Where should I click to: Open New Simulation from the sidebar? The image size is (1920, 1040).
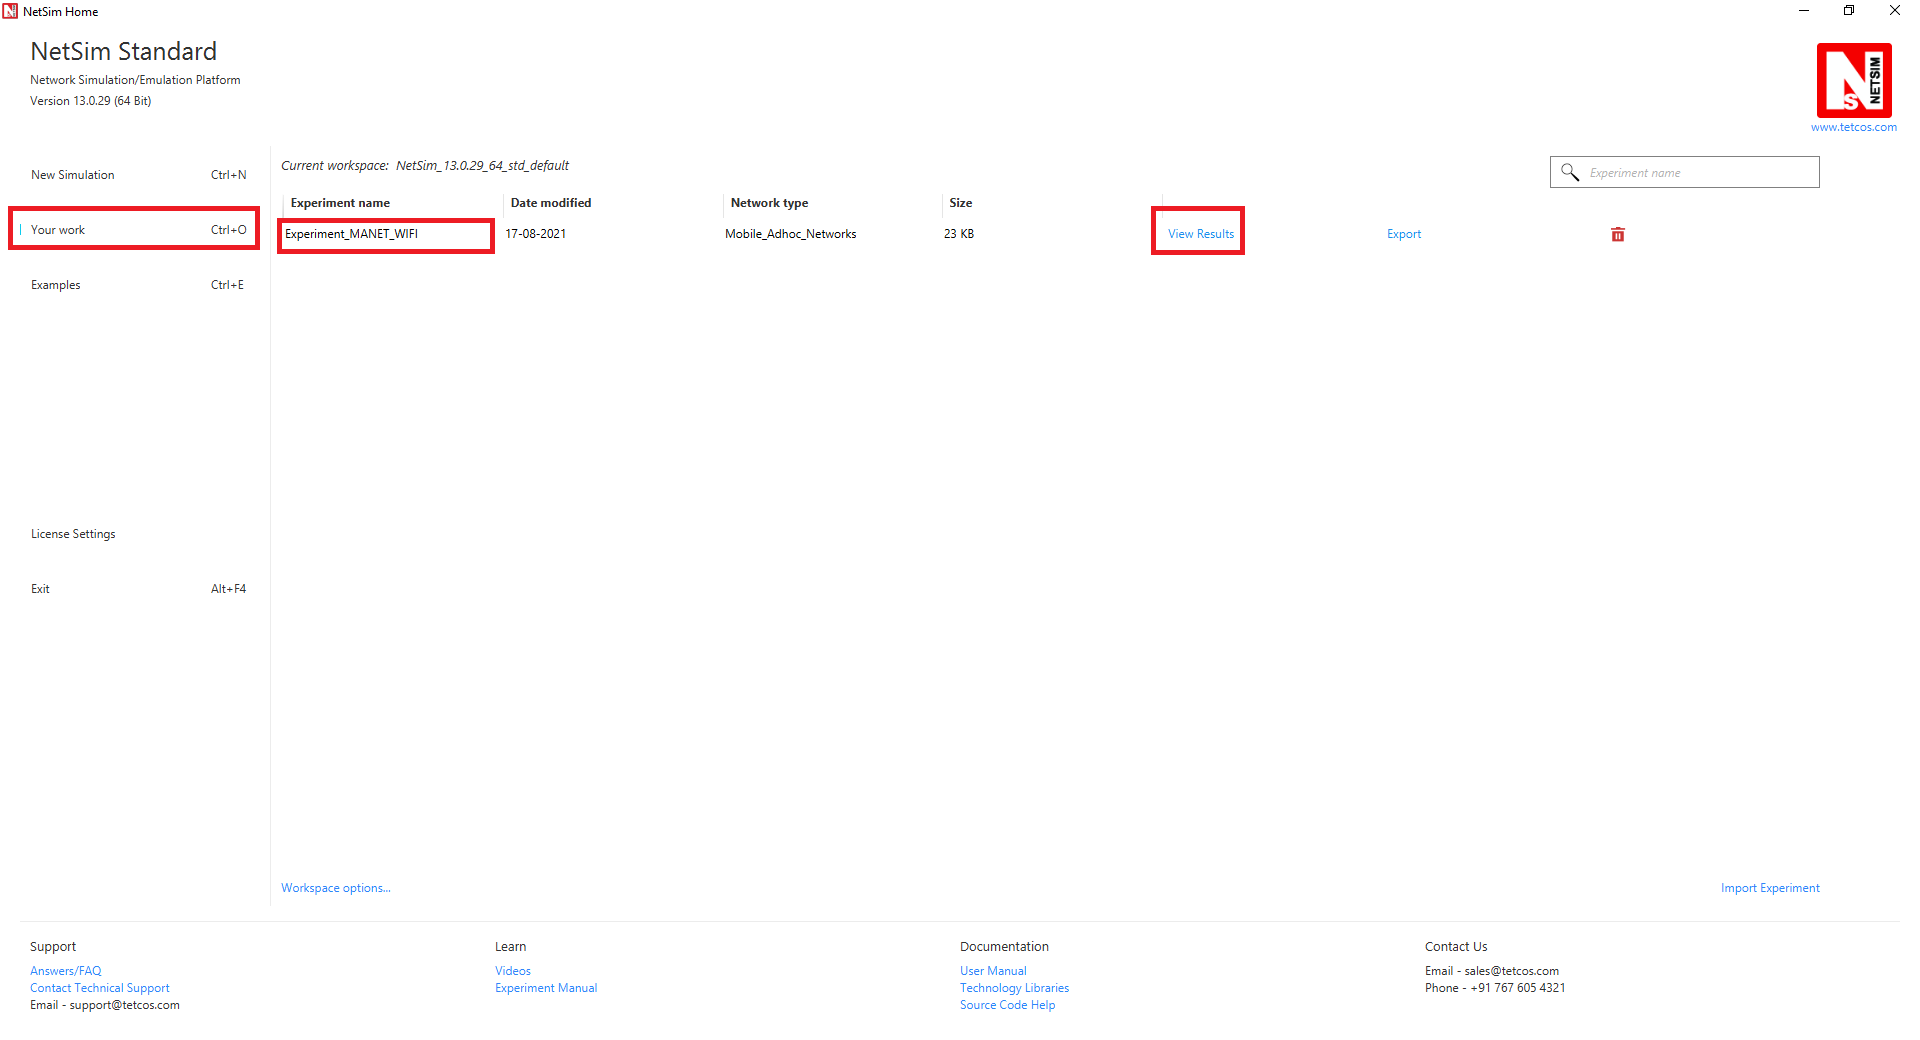point(138,175)
